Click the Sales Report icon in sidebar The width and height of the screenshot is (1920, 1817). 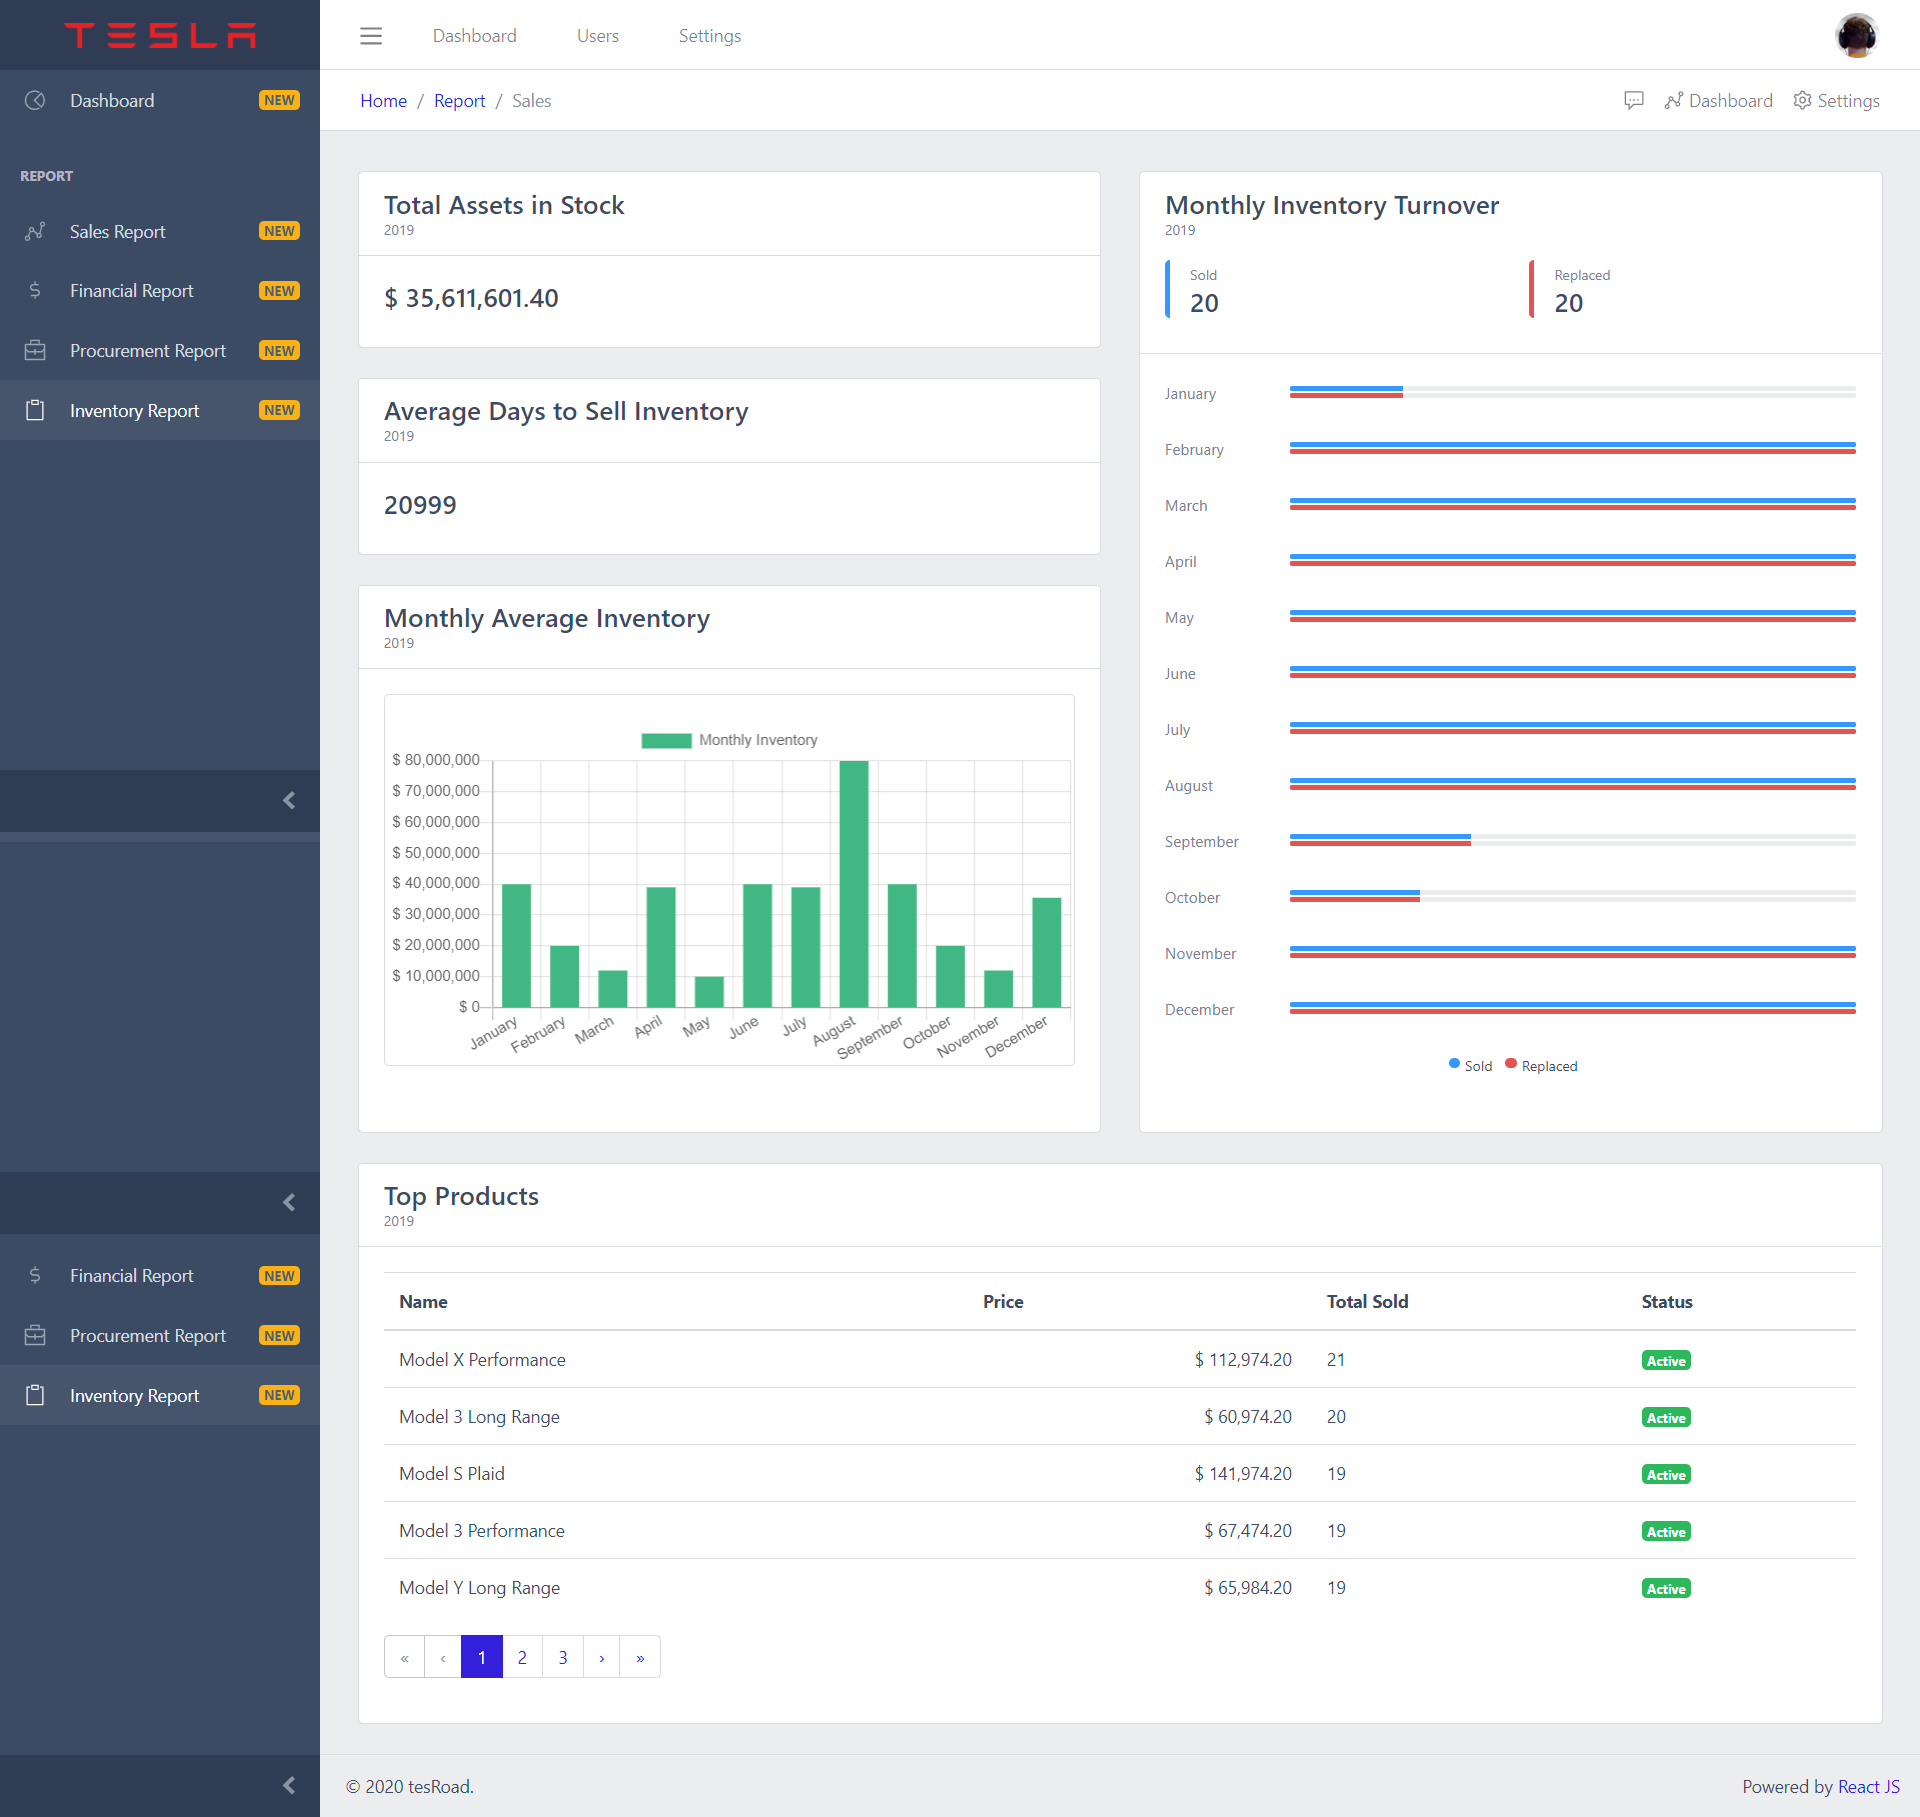coord(34,231)
